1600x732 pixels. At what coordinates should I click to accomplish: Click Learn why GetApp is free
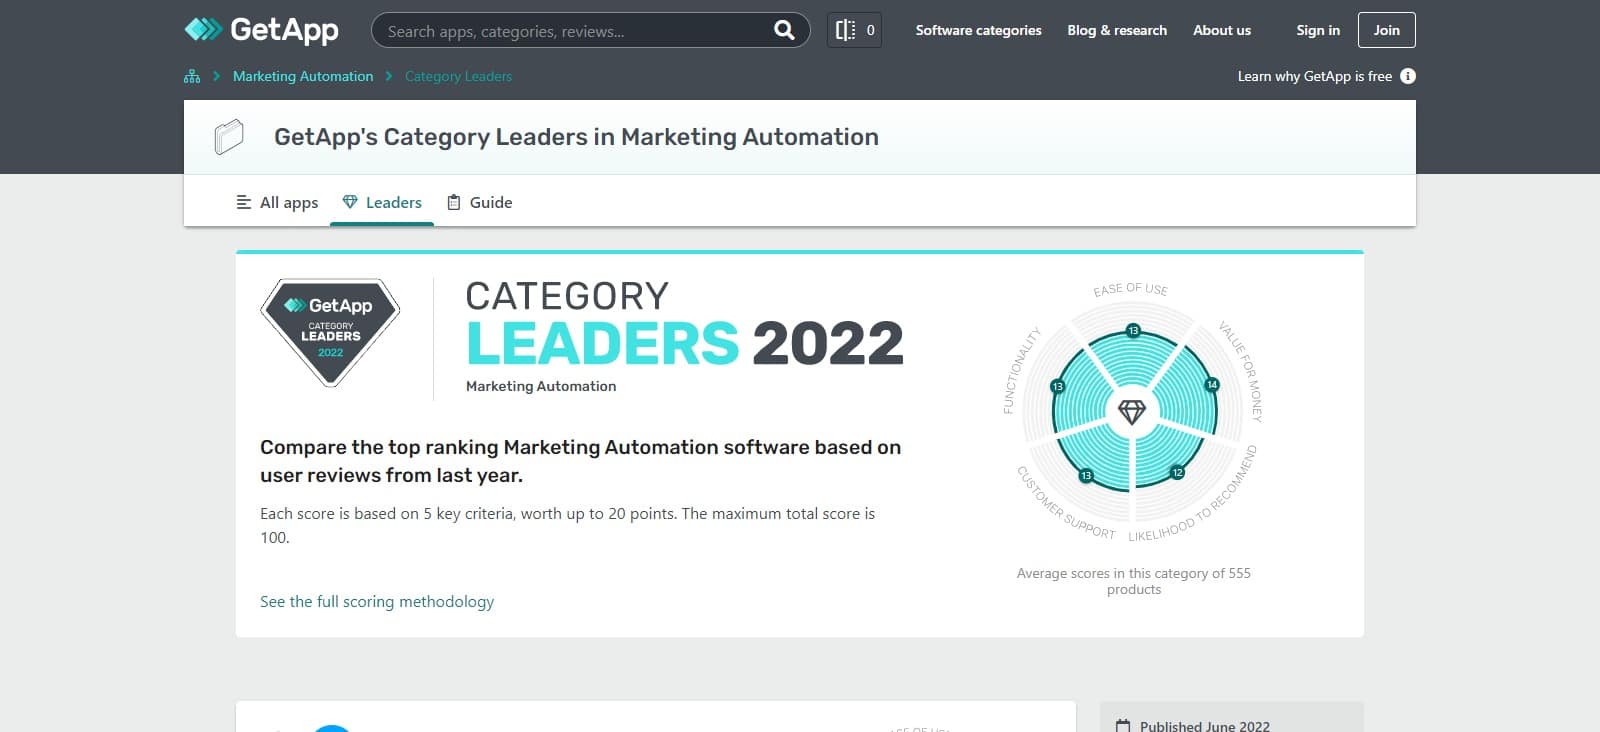point(1314,76)
